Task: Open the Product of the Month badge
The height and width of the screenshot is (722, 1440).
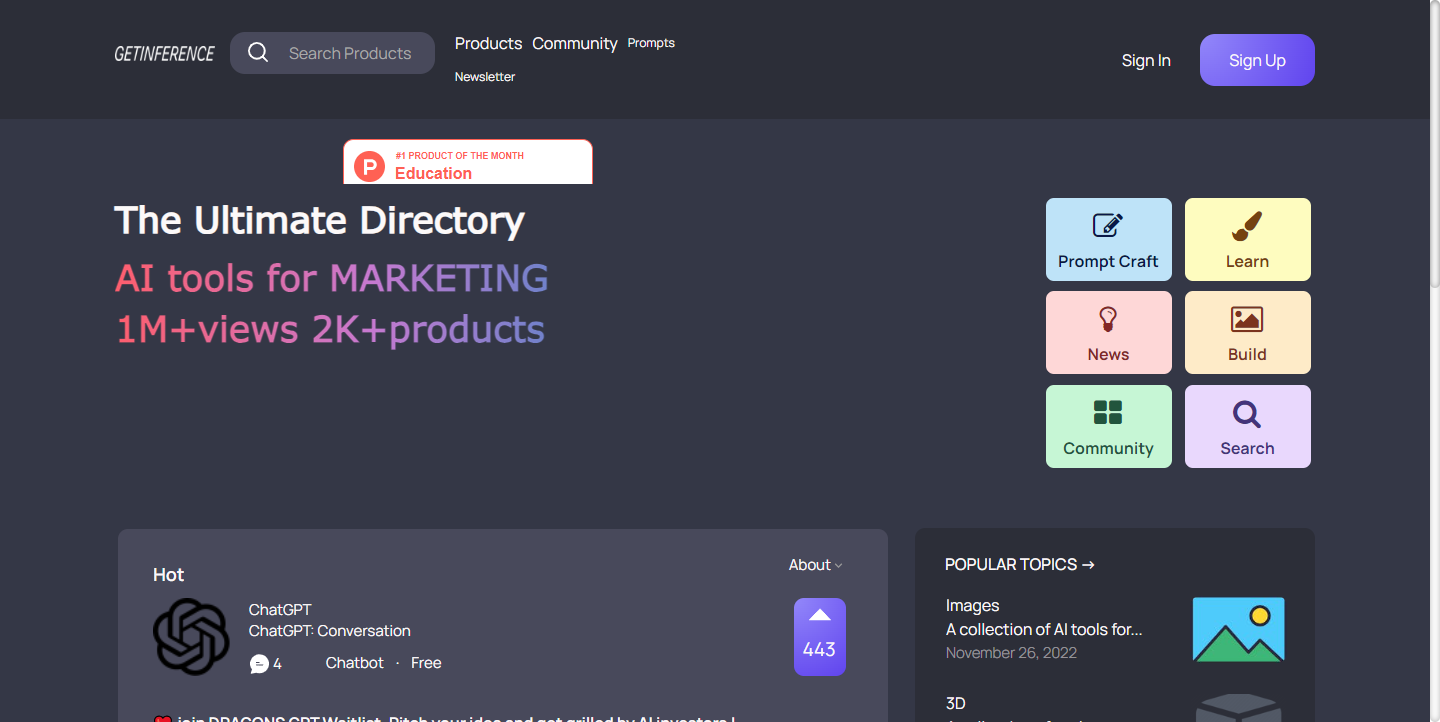Action: [x=468, y=162]
